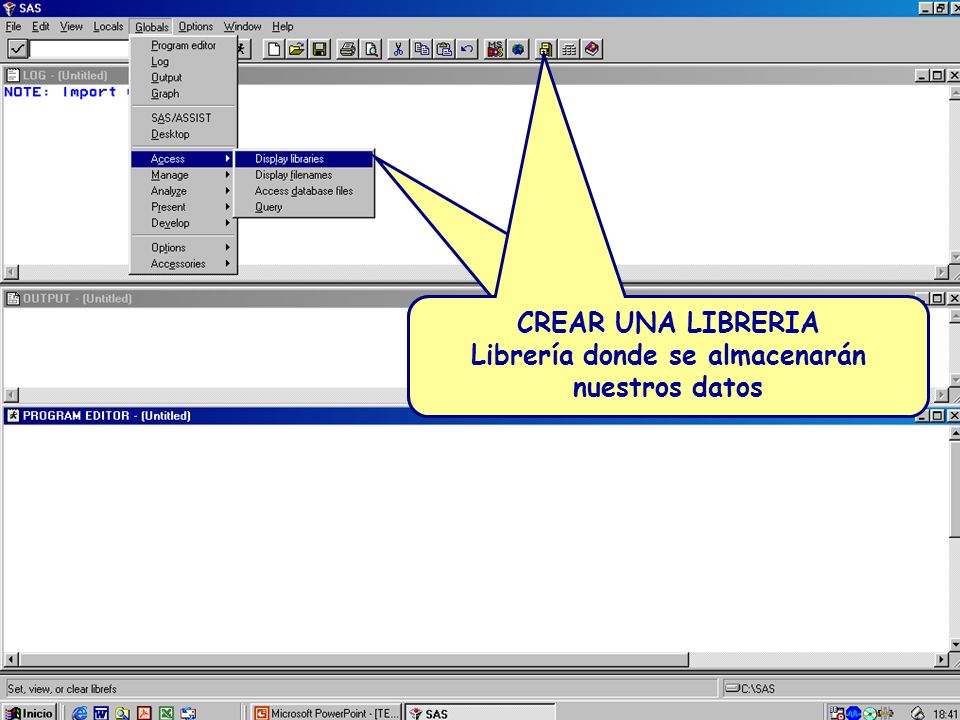This screenshot has height=720, width=960.
Task: Click the checkmark submit command button
Action: click(x=17, y=48)
